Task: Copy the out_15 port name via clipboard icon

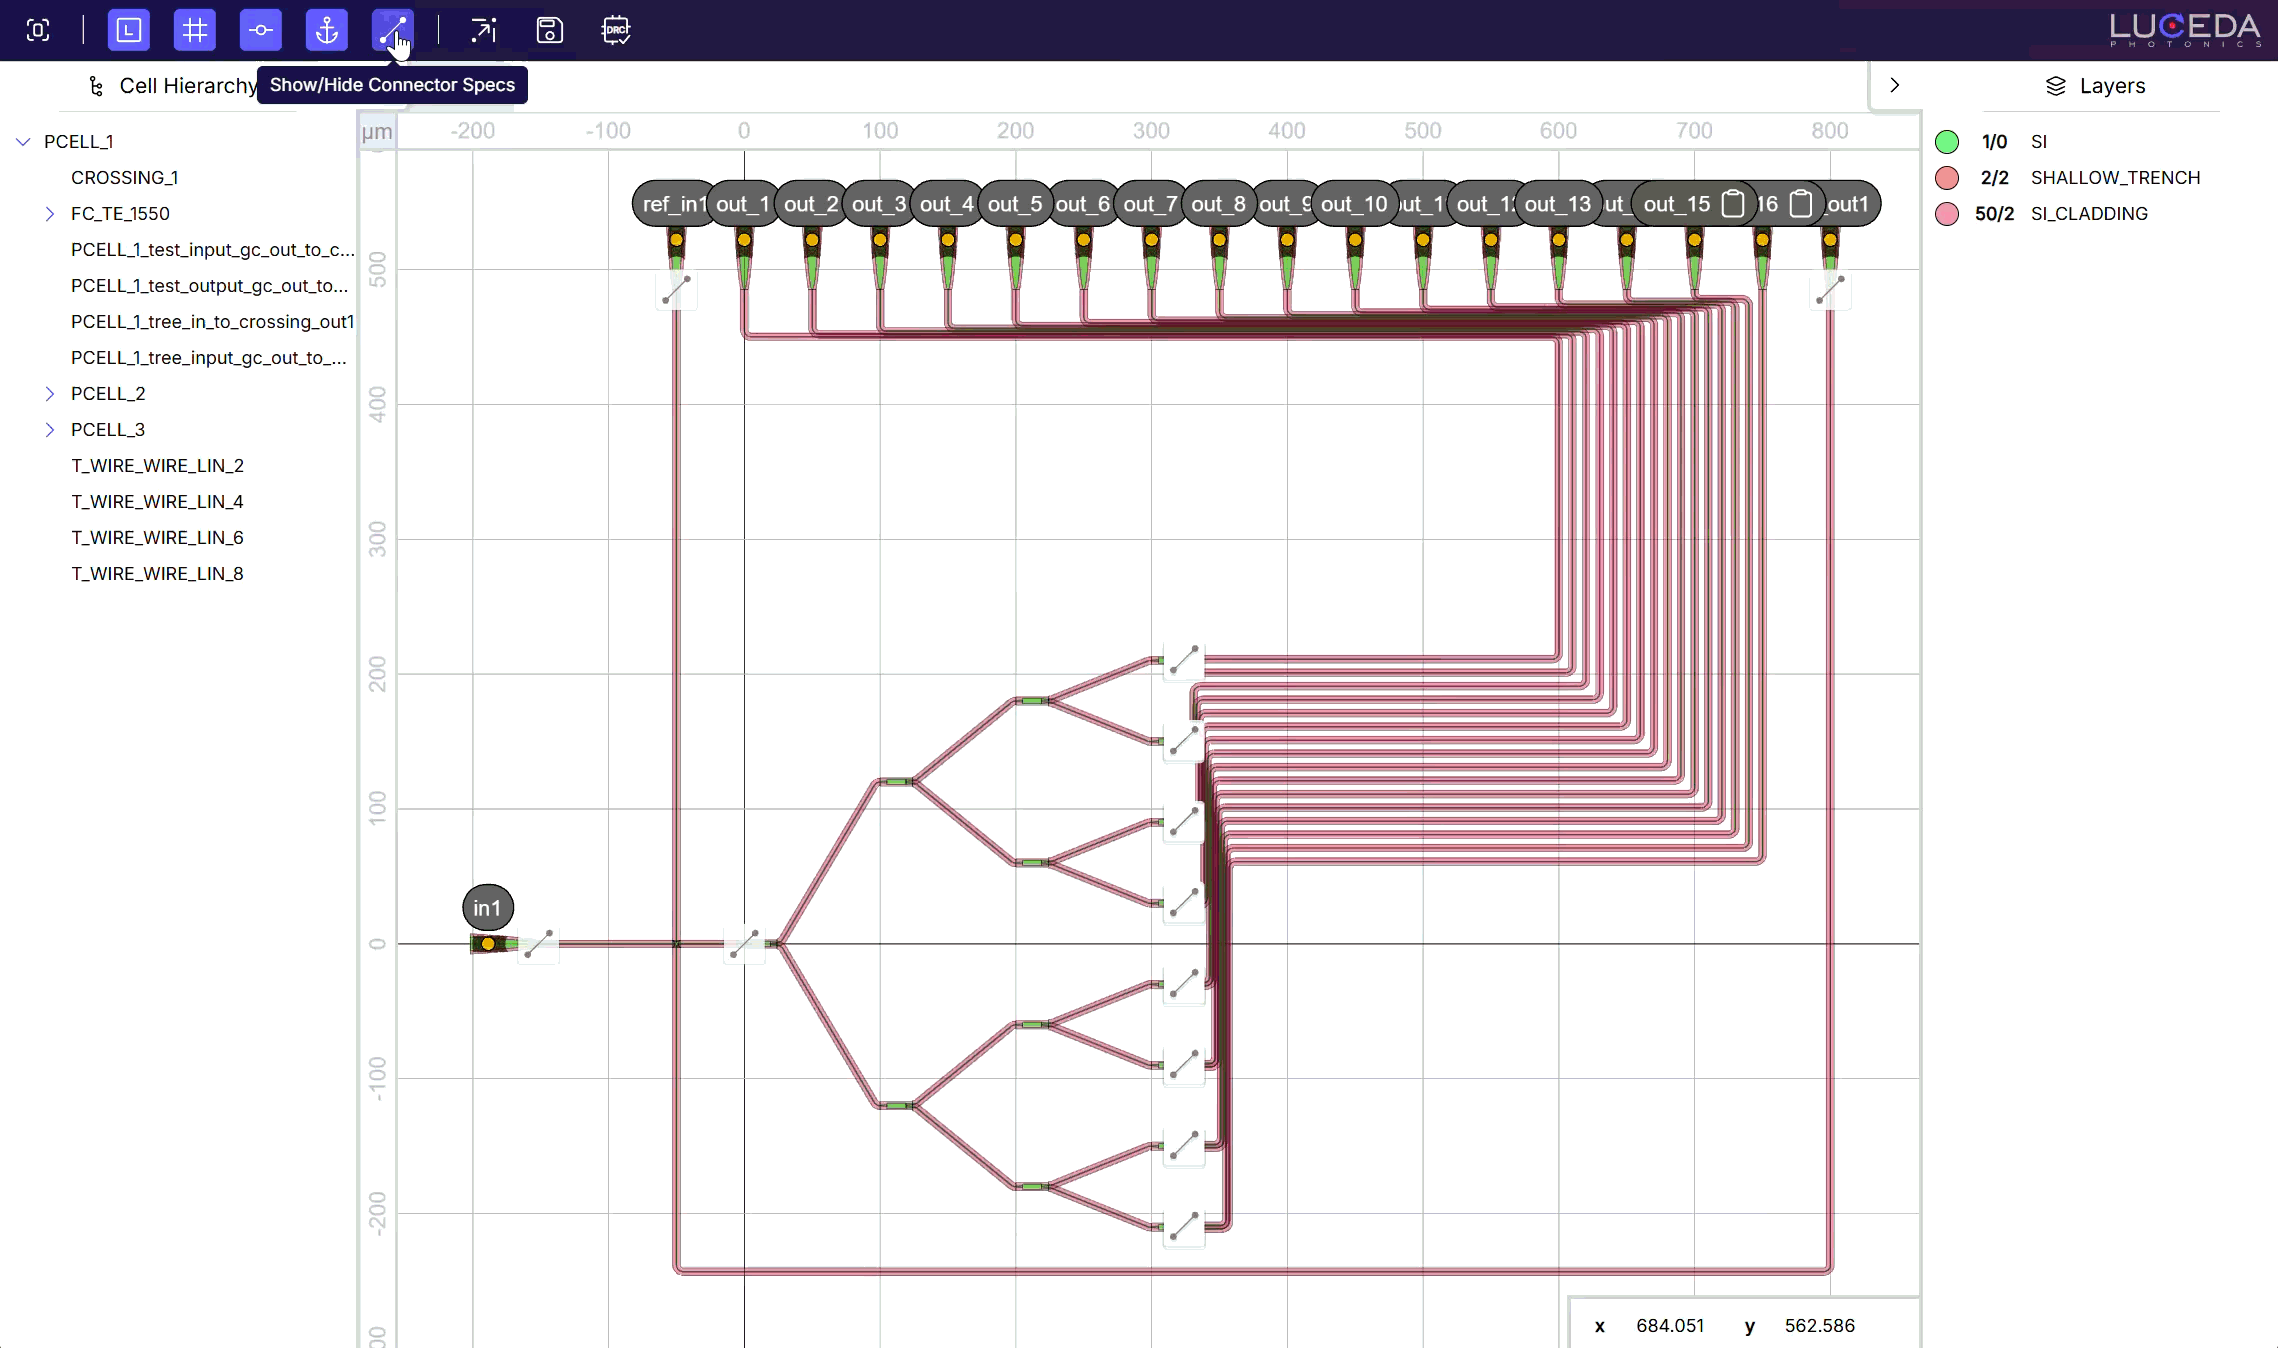Action: click(x=1733, y=203)
